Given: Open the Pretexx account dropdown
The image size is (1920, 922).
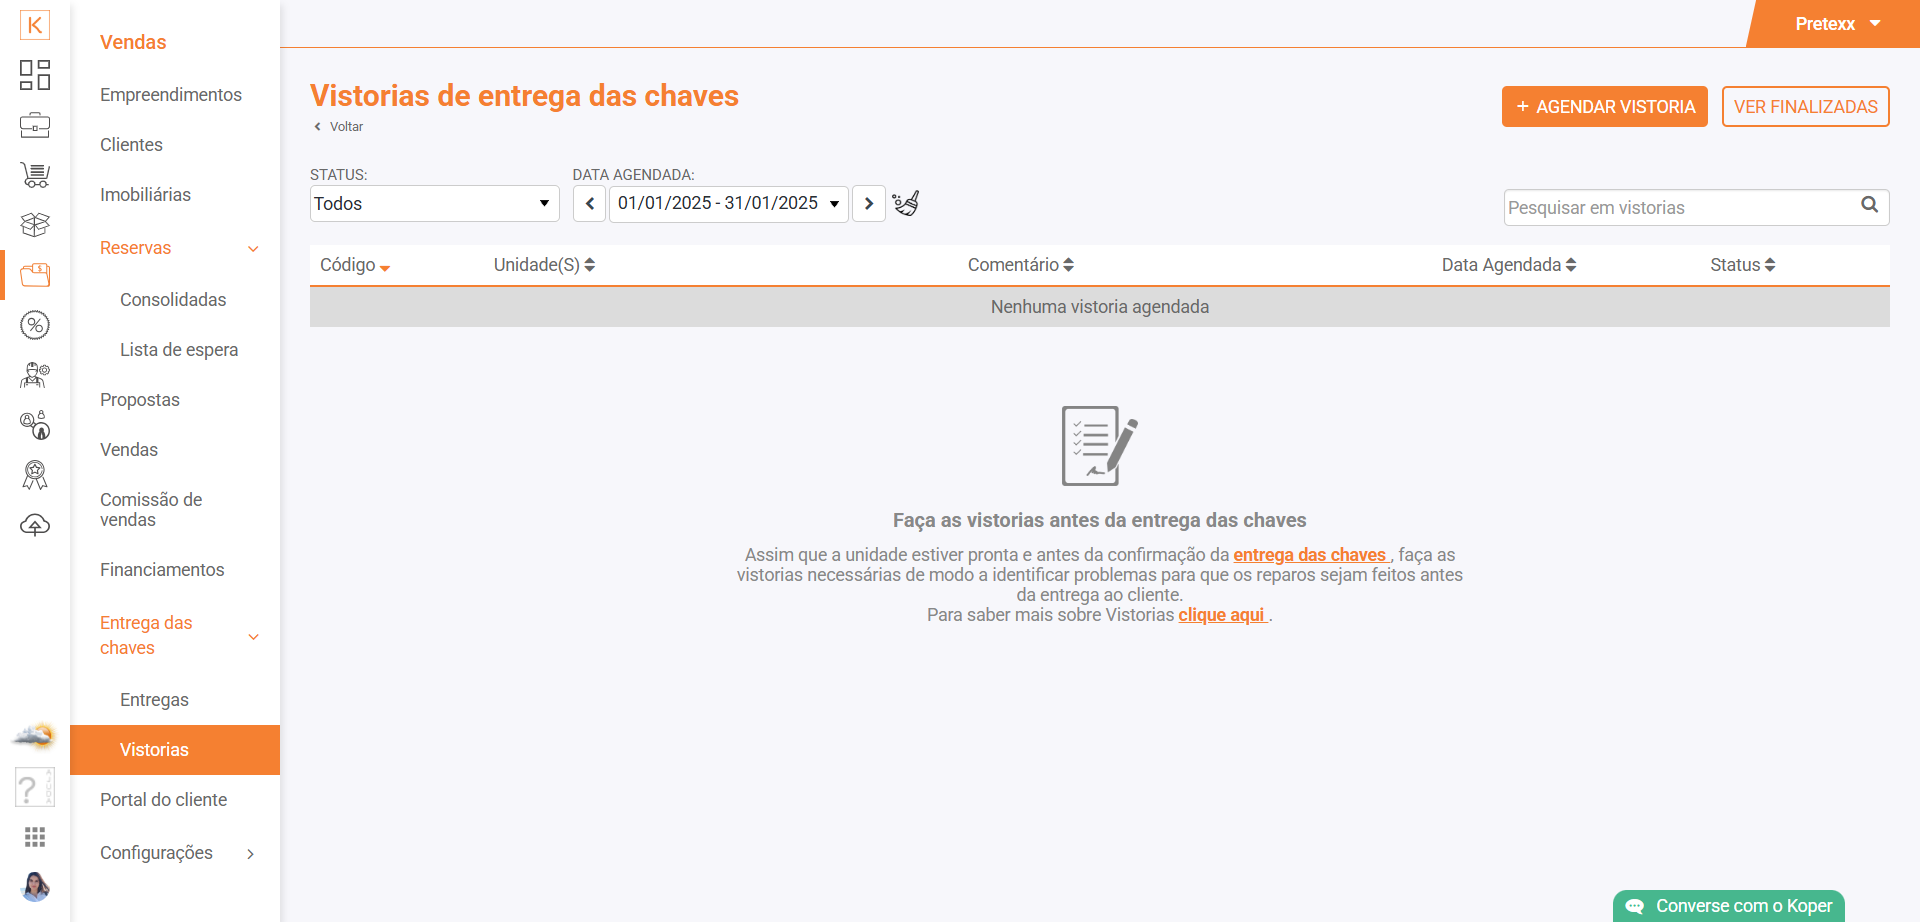Looking at the screenshot, I should click(x=1837, y=24).
